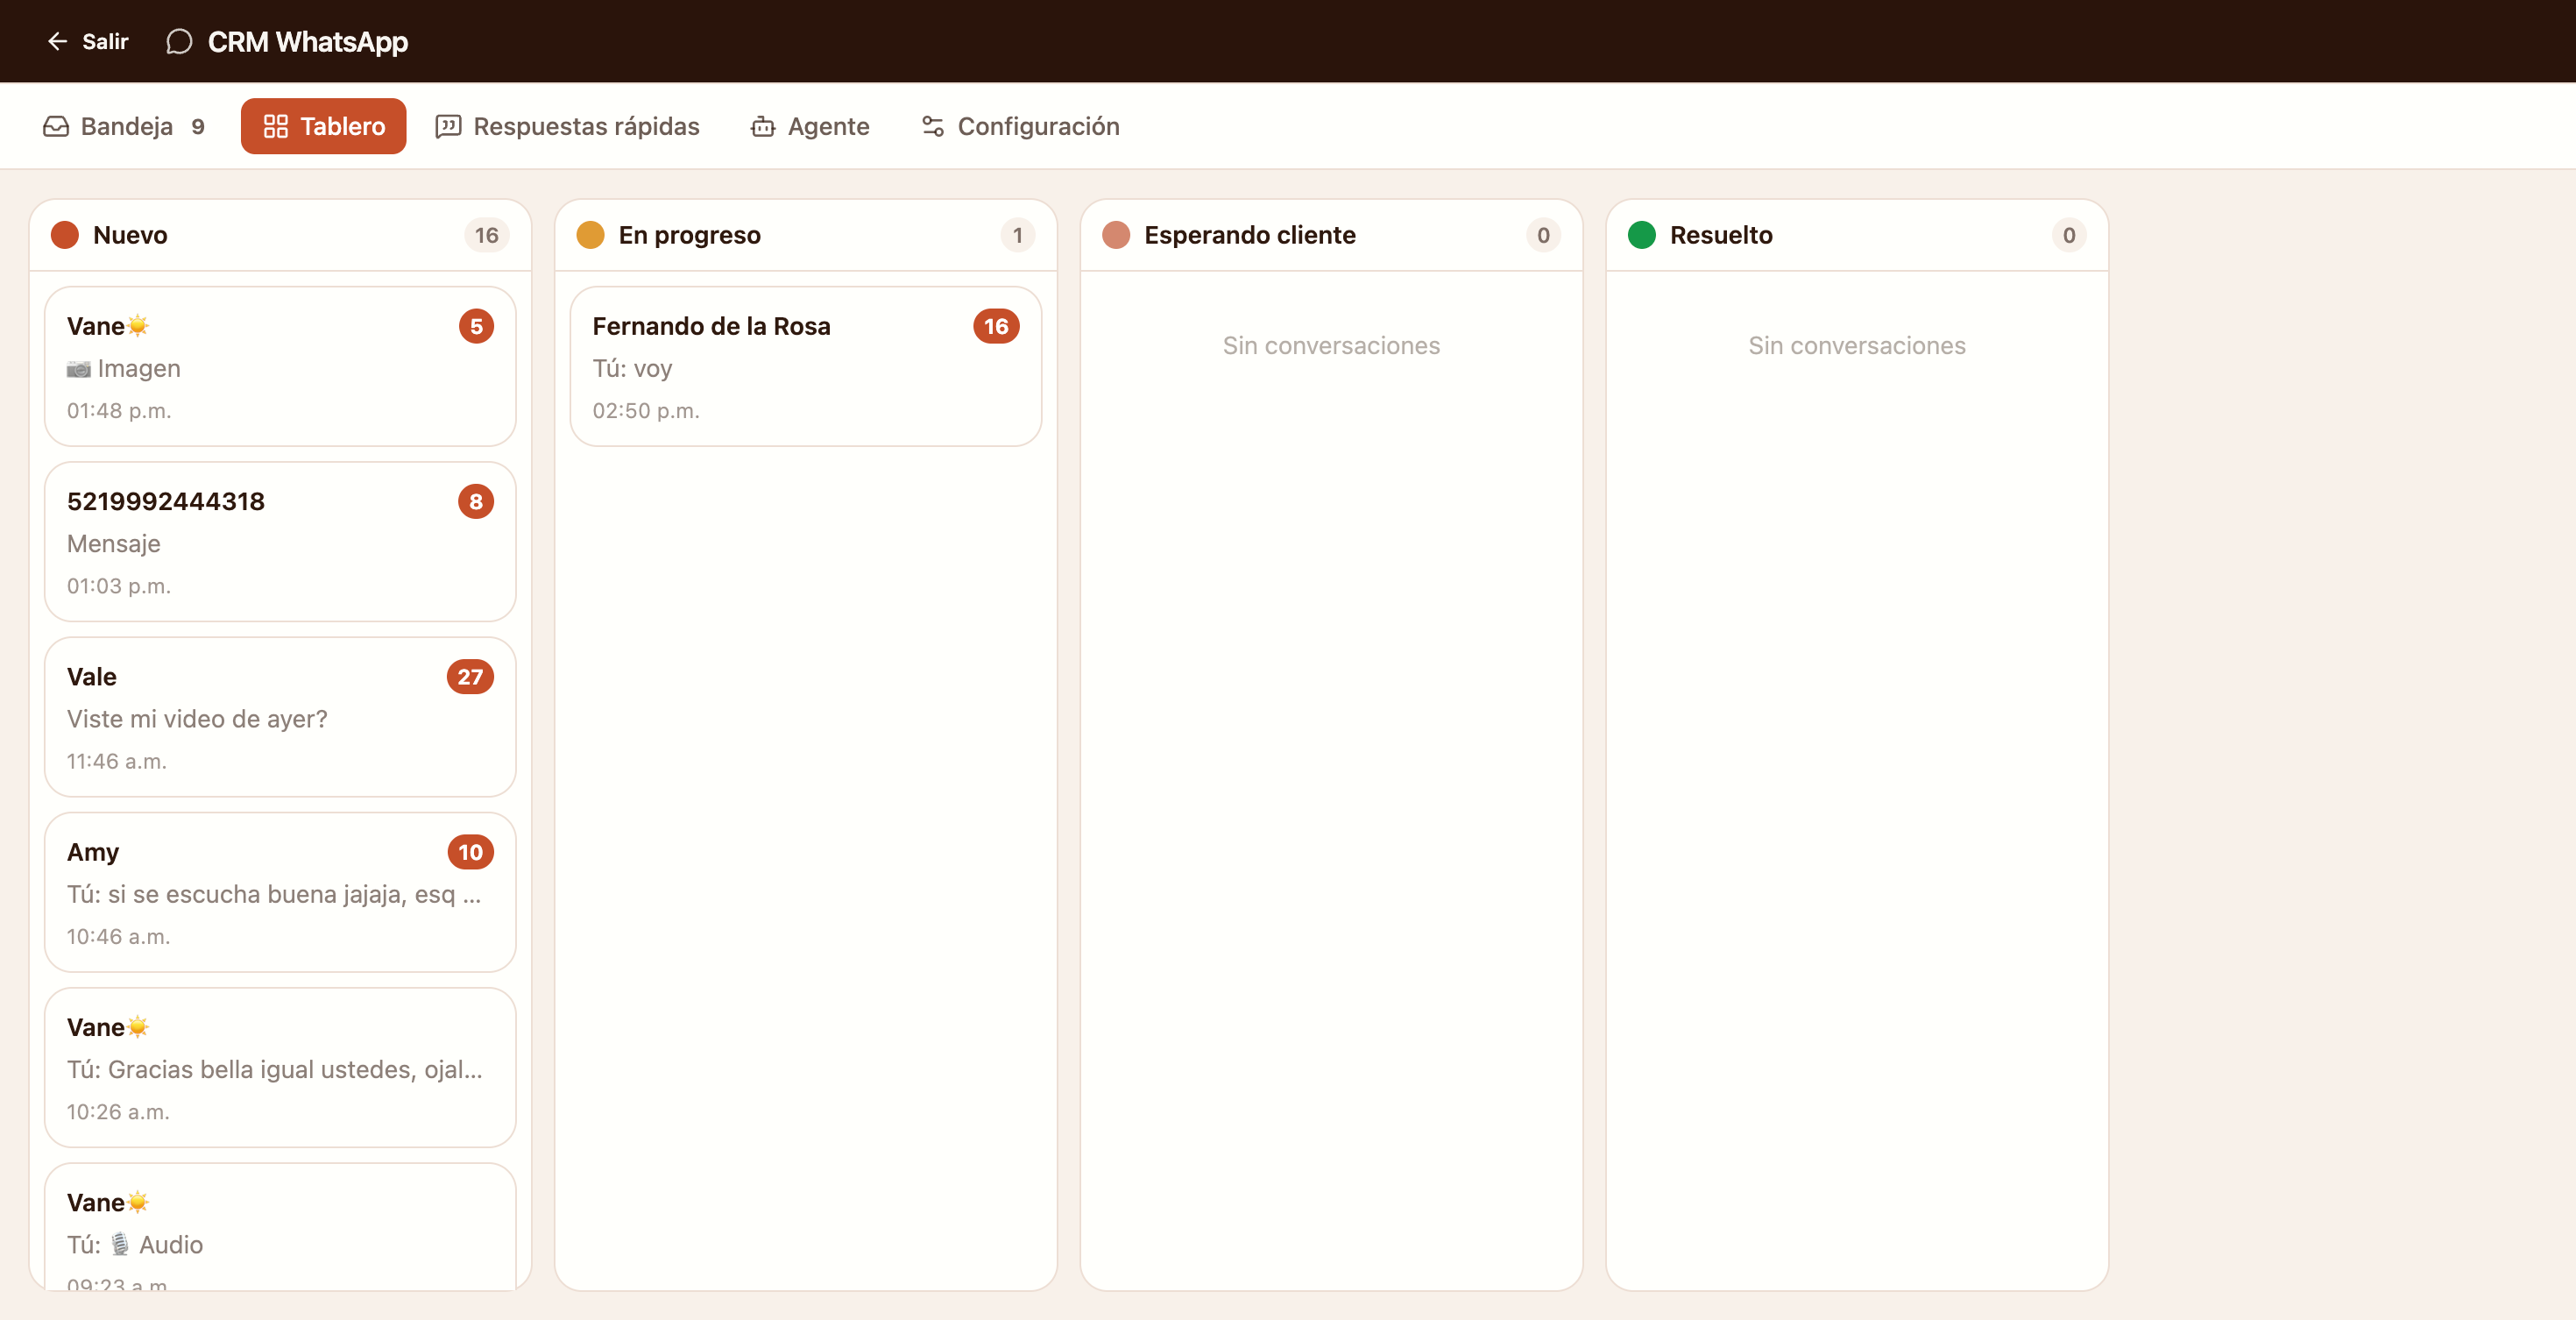Click the sliders icon next to Configuración
Viewport: 2576px width, 1320px height.
point(933,126)
